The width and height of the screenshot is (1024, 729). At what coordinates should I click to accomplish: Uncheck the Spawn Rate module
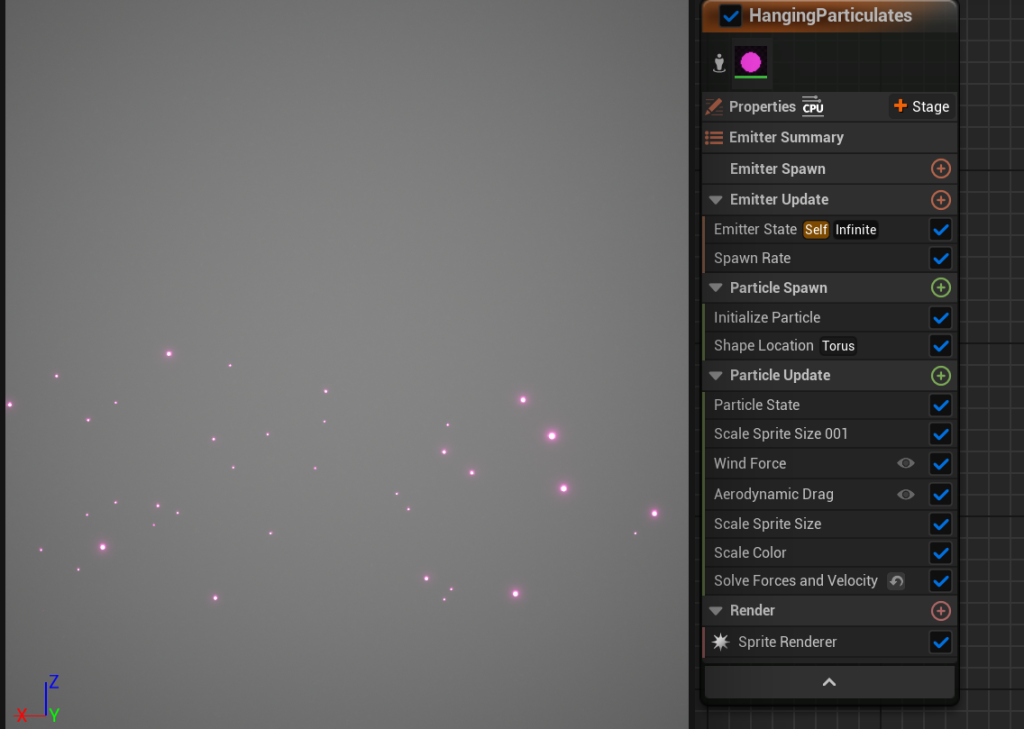940,259
